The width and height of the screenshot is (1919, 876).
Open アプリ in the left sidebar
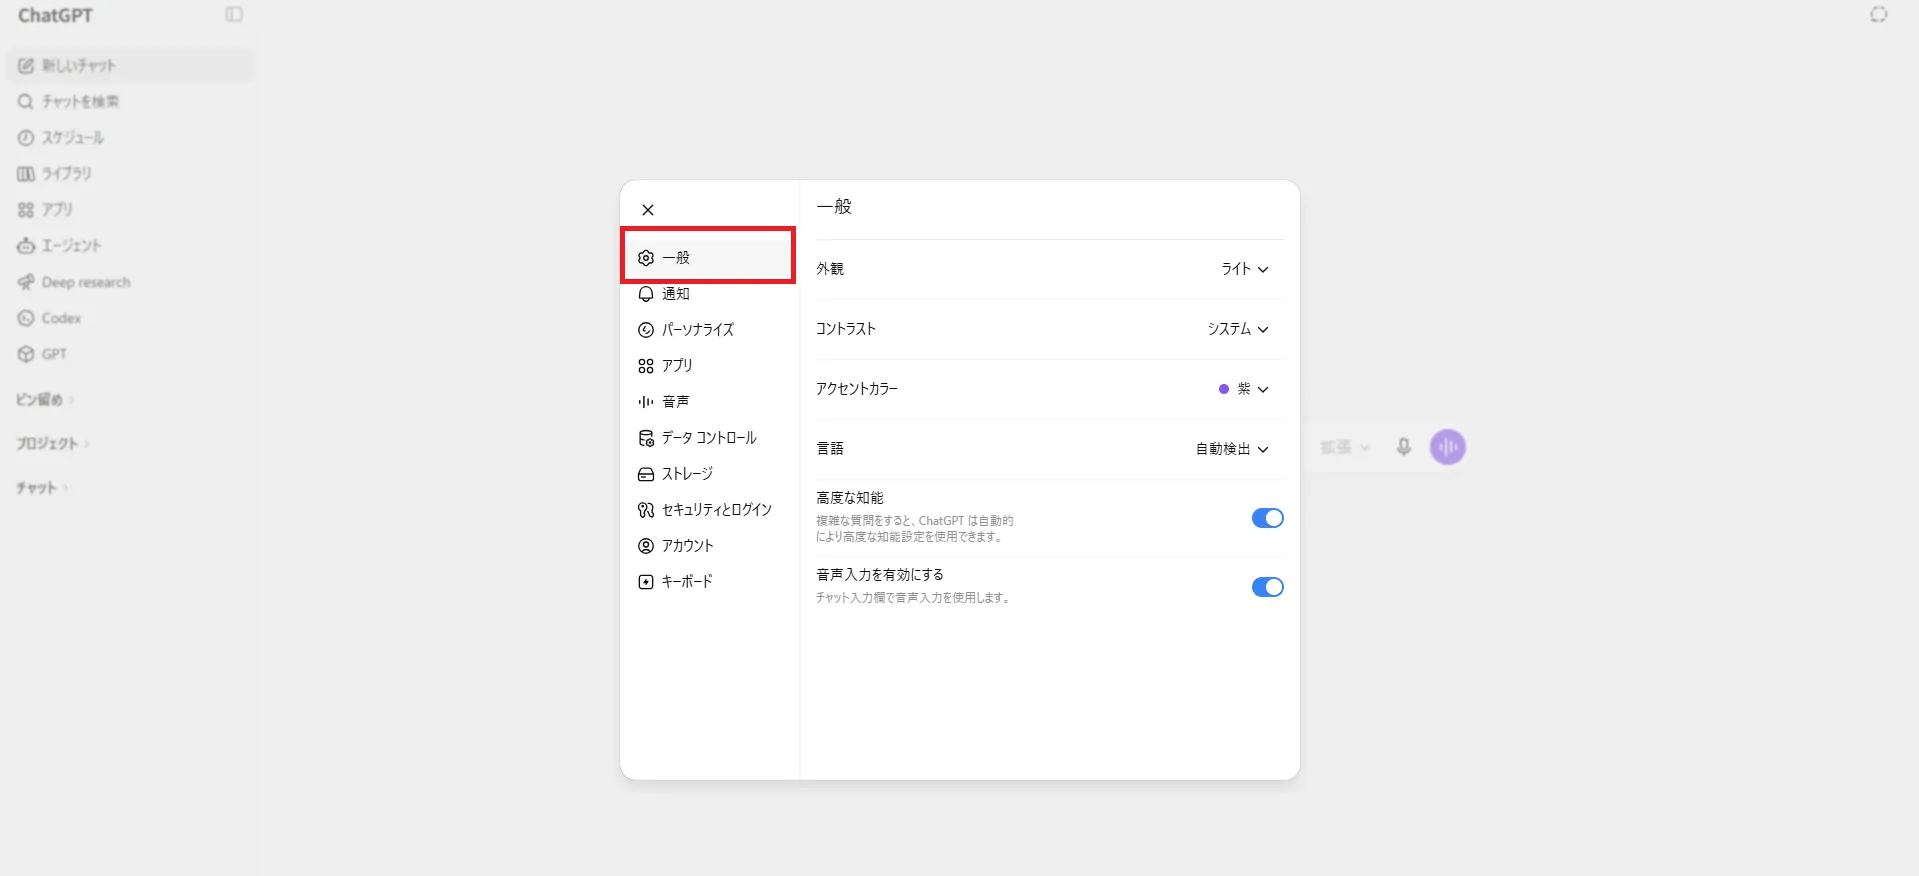click(x=130, y=210)
